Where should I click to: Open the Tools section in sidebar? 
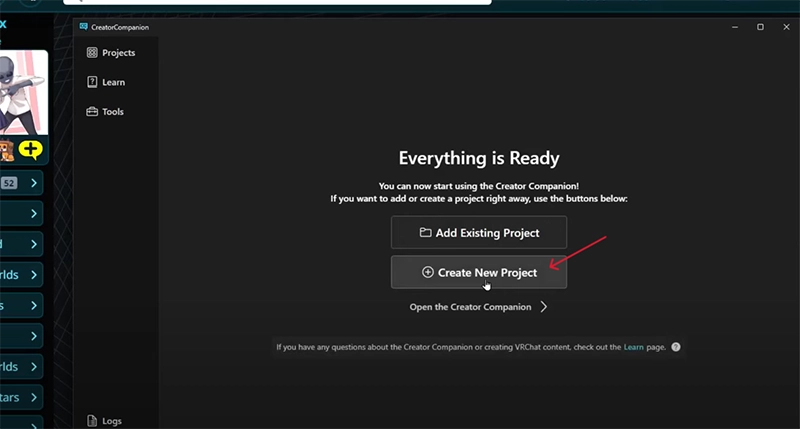pos(106,112)
